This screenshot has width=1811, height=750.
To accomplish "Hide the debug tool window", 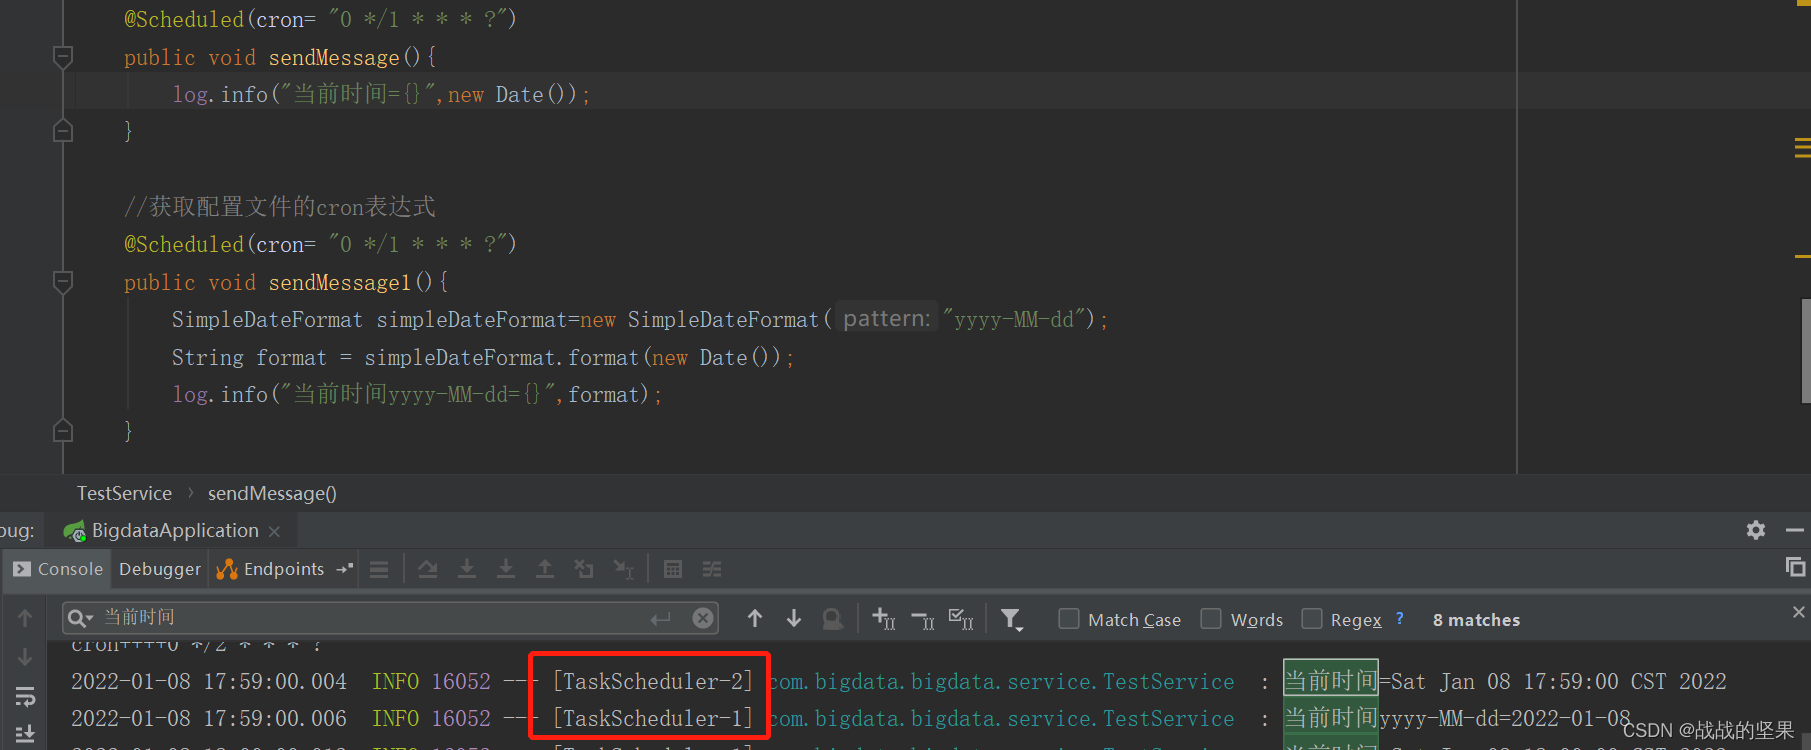I will click(1795, 530).
